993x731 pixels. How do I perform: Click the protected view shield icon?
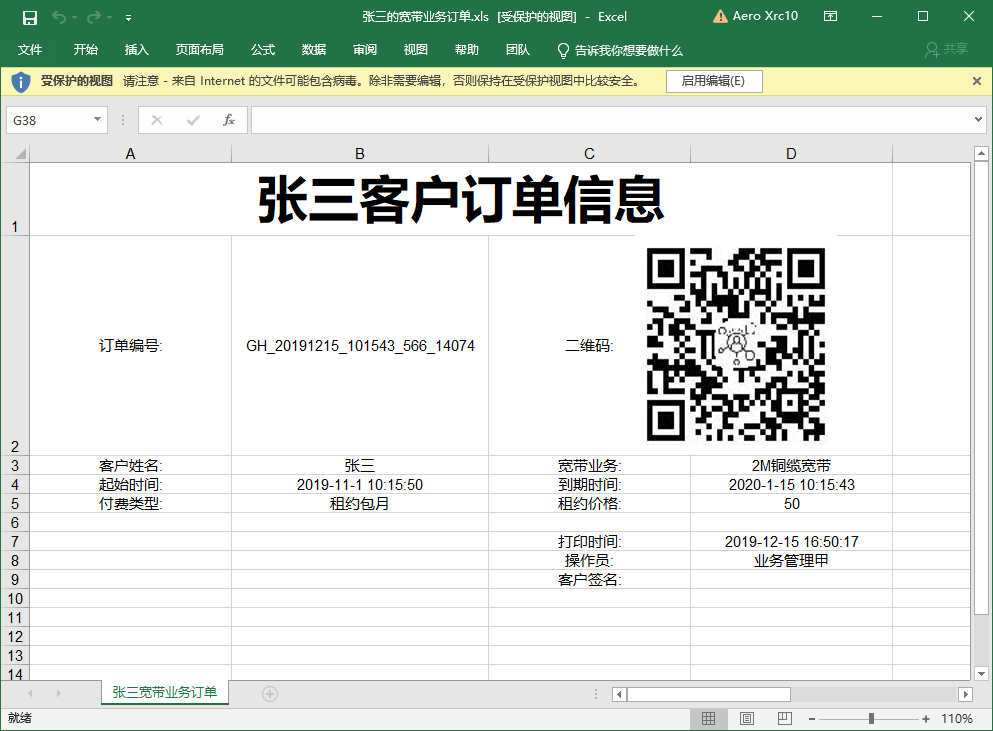pos(21,82)
